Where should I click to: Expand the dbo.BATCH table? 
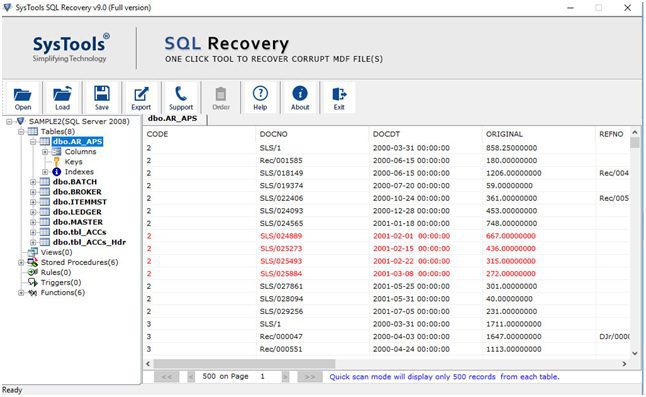click(x=33, y=182)
